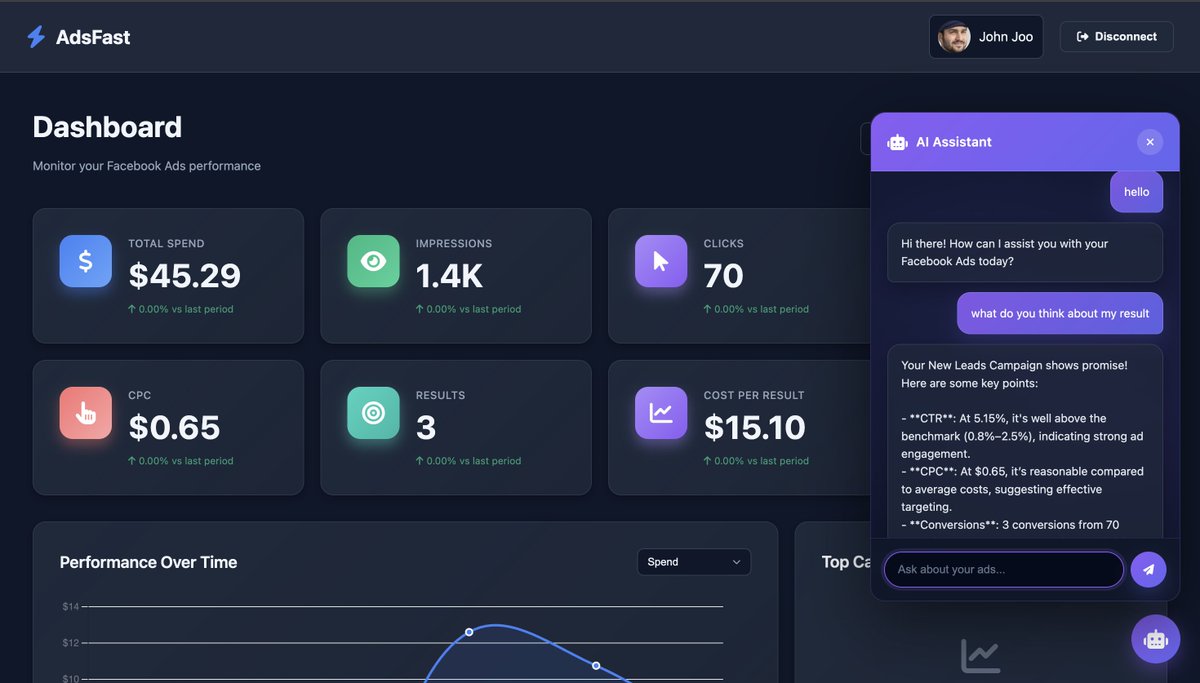The width and height of the screenshot is (1200, 683).
Task: Click the second data point on spend chart
Action: (x=596, y=666)
